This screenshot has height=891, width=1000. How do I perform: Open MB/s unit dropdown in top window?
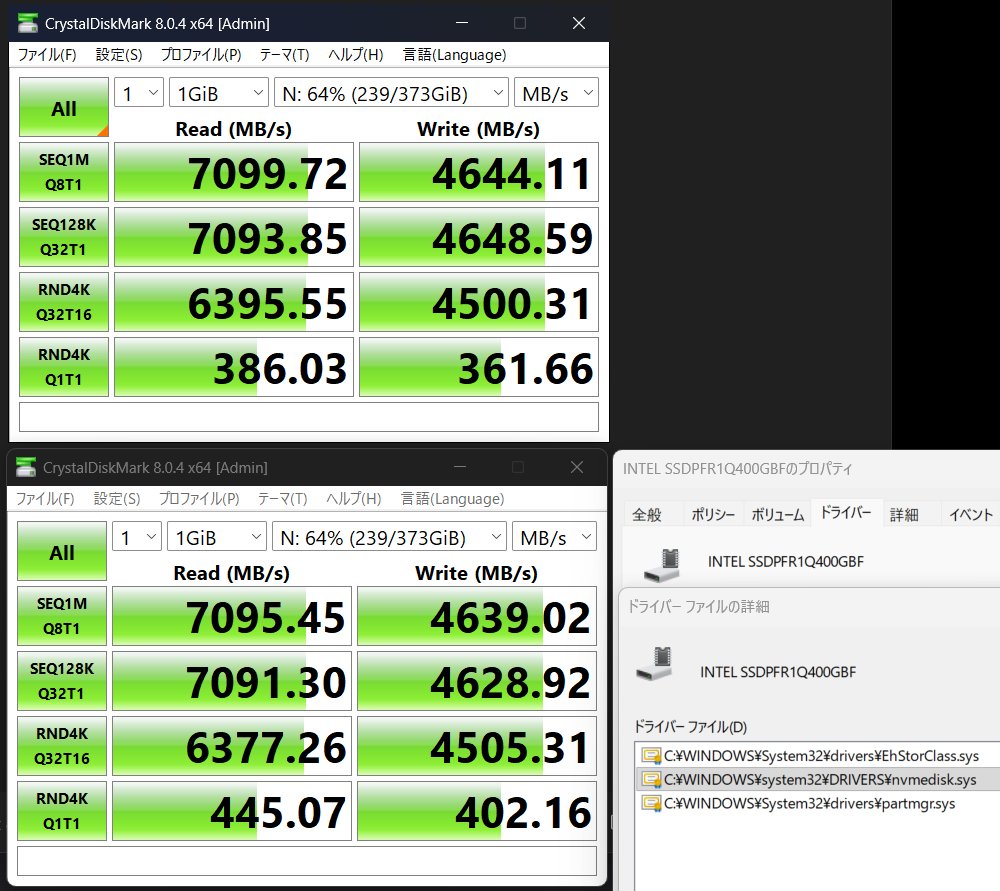pos(556,93)
